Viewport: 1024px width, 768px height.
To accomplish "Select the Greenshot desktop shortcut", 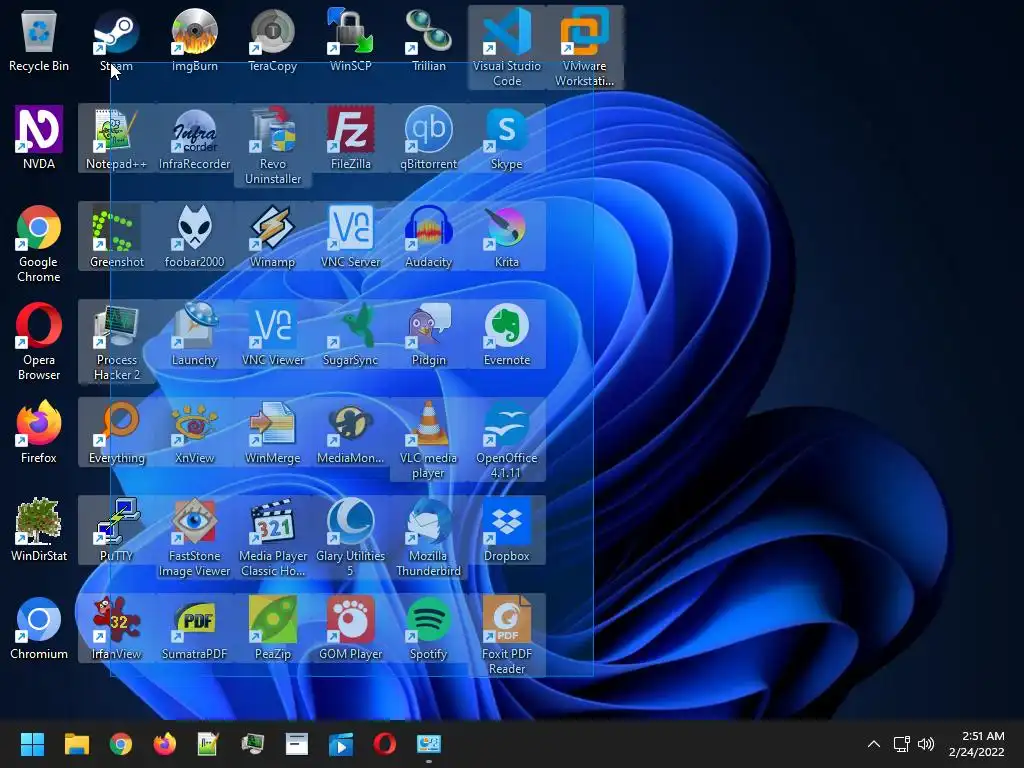I will (116, 236).
